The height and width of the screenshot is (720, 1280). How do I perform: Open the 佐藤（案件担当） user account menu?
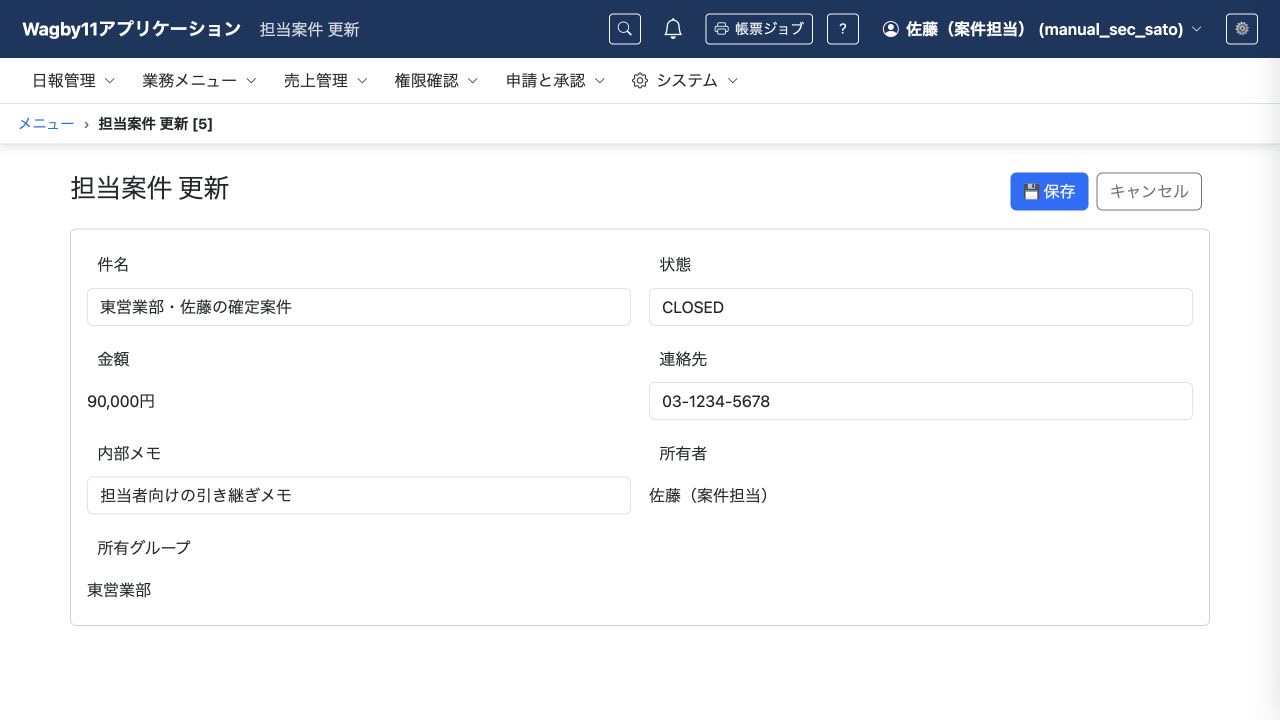tap(1042, 29)
